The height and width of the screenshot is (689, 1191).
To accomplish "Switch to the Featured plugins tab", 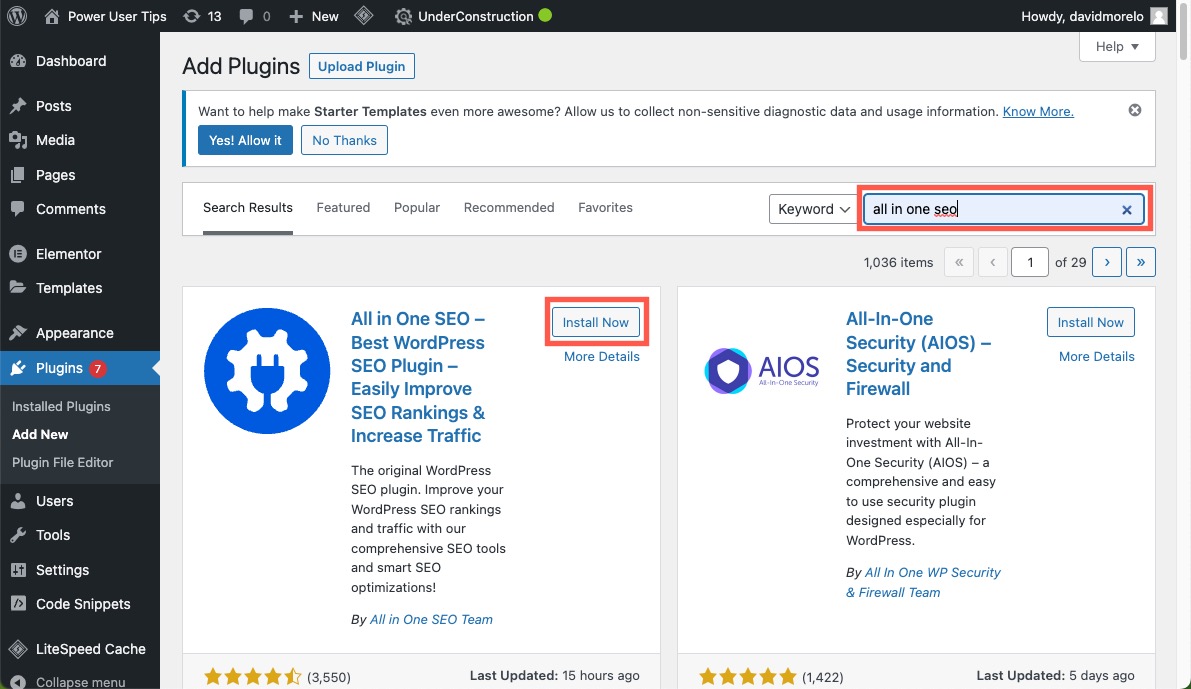I will tap(343, 207).
